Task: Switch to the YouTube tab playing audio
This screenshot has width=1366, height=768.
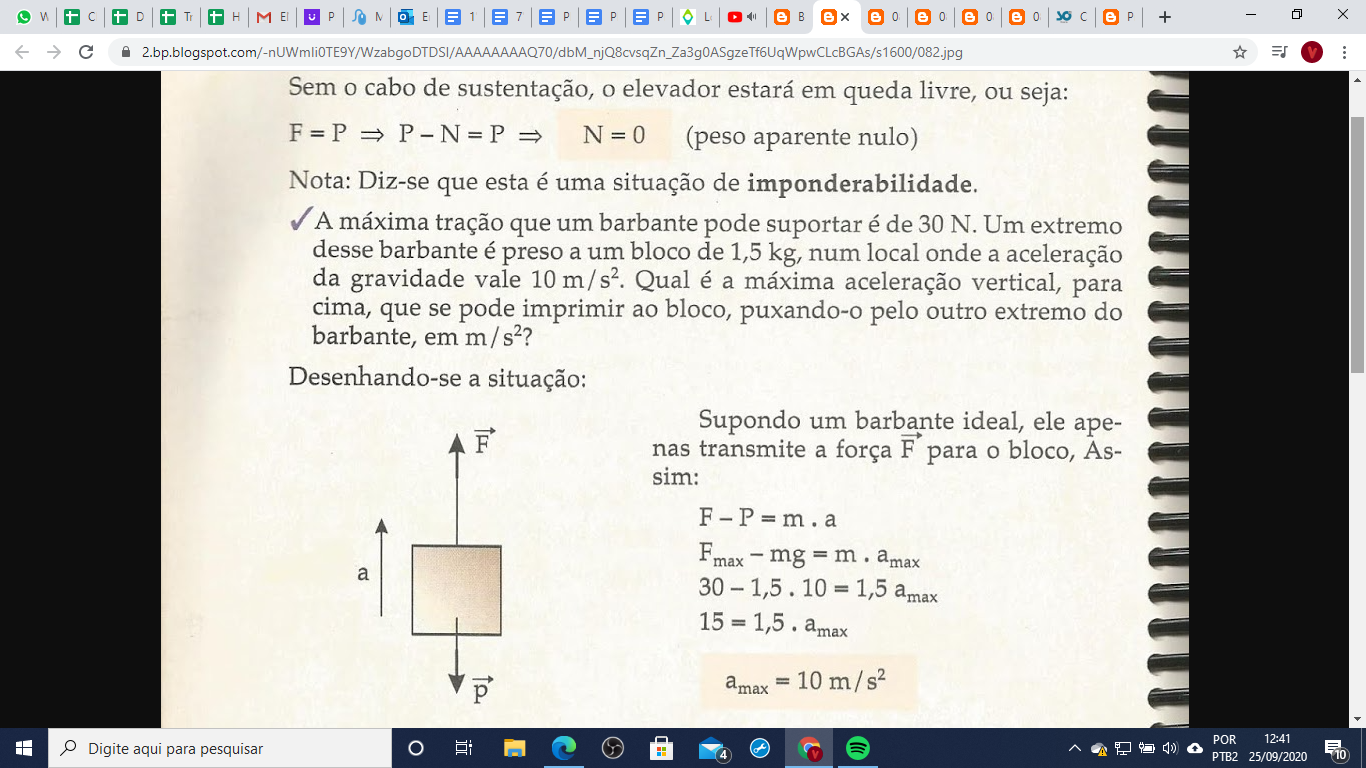Action: click(x=742, y=17)
